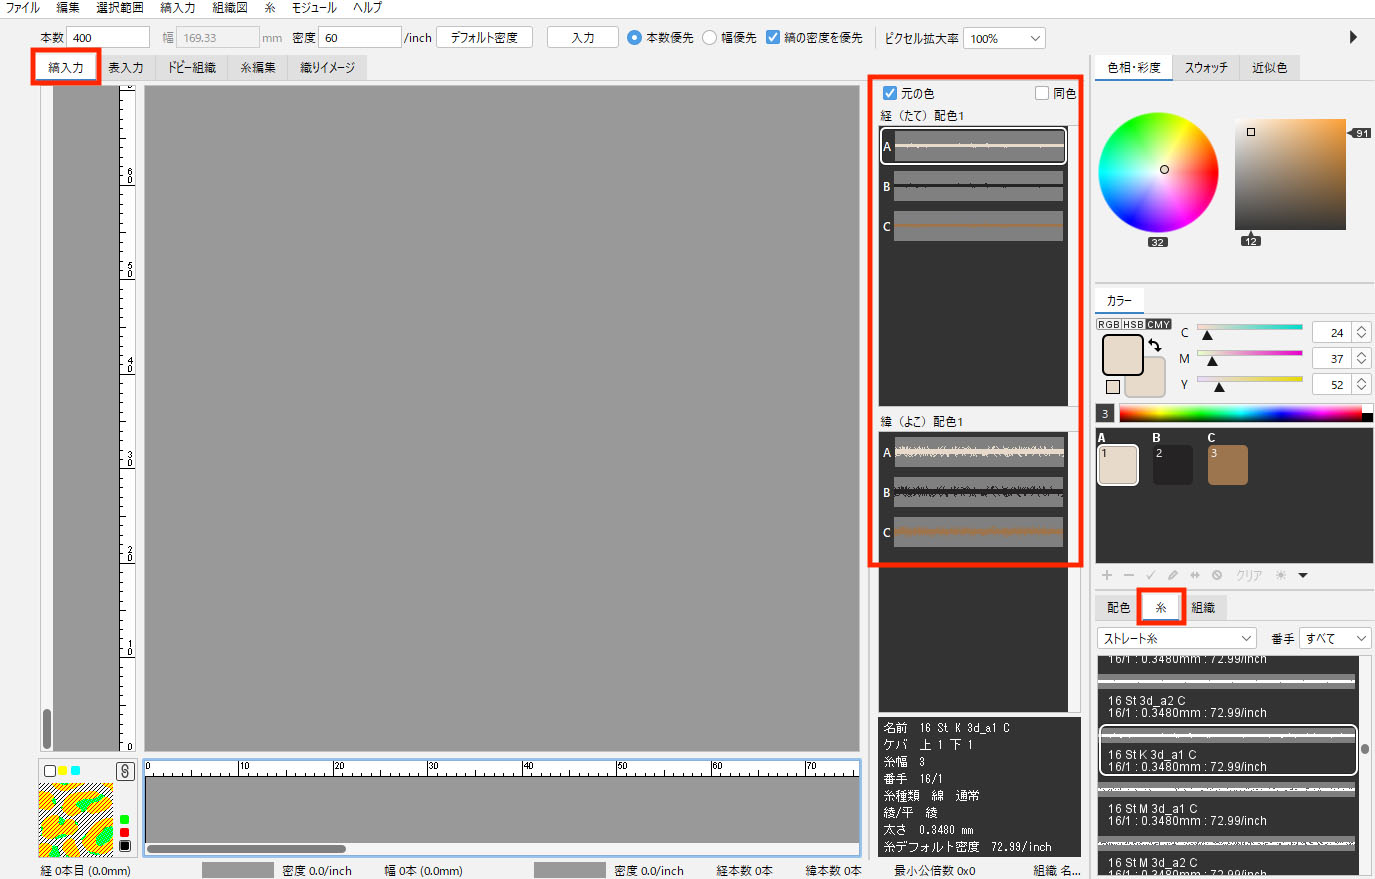Click the デフォルト密度 button

484,38
